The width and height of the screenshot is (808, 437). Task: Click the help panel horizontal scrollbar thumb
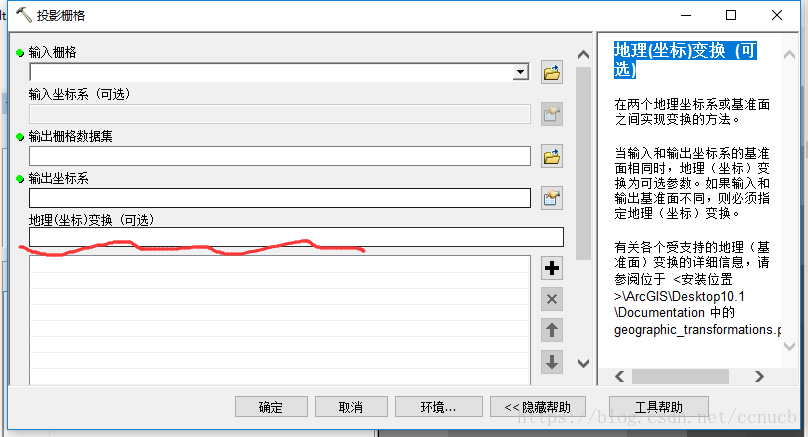680,377
